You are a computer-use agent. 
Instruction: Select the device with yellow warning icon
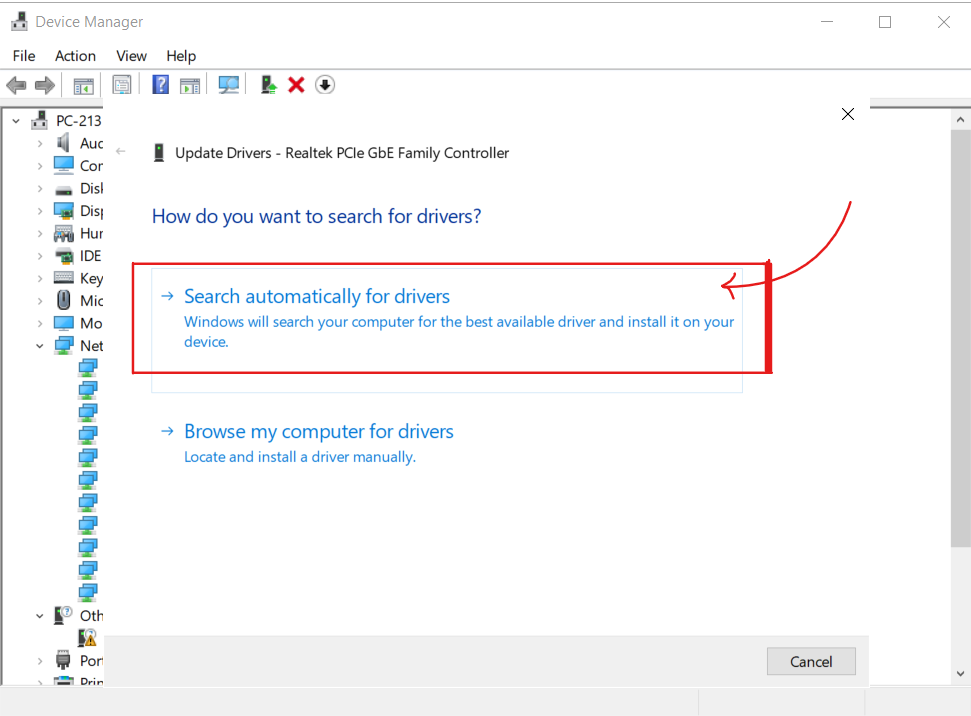click(x=89, y=637)
